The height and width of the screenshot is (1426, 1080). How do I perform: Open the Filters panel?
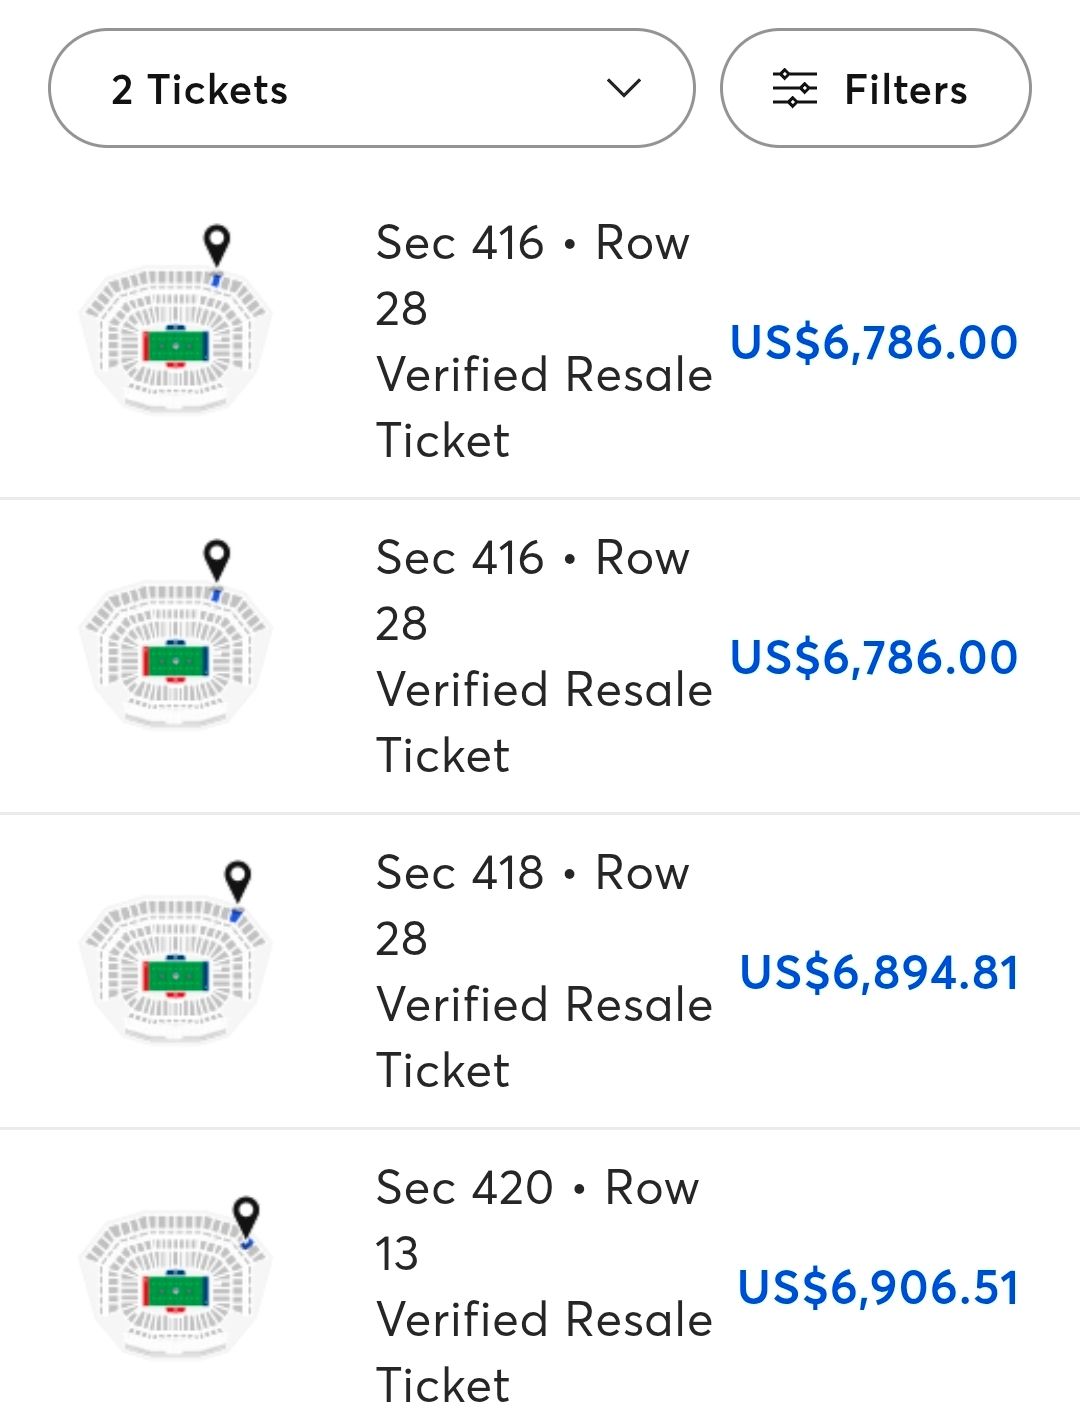coord(875,89)
